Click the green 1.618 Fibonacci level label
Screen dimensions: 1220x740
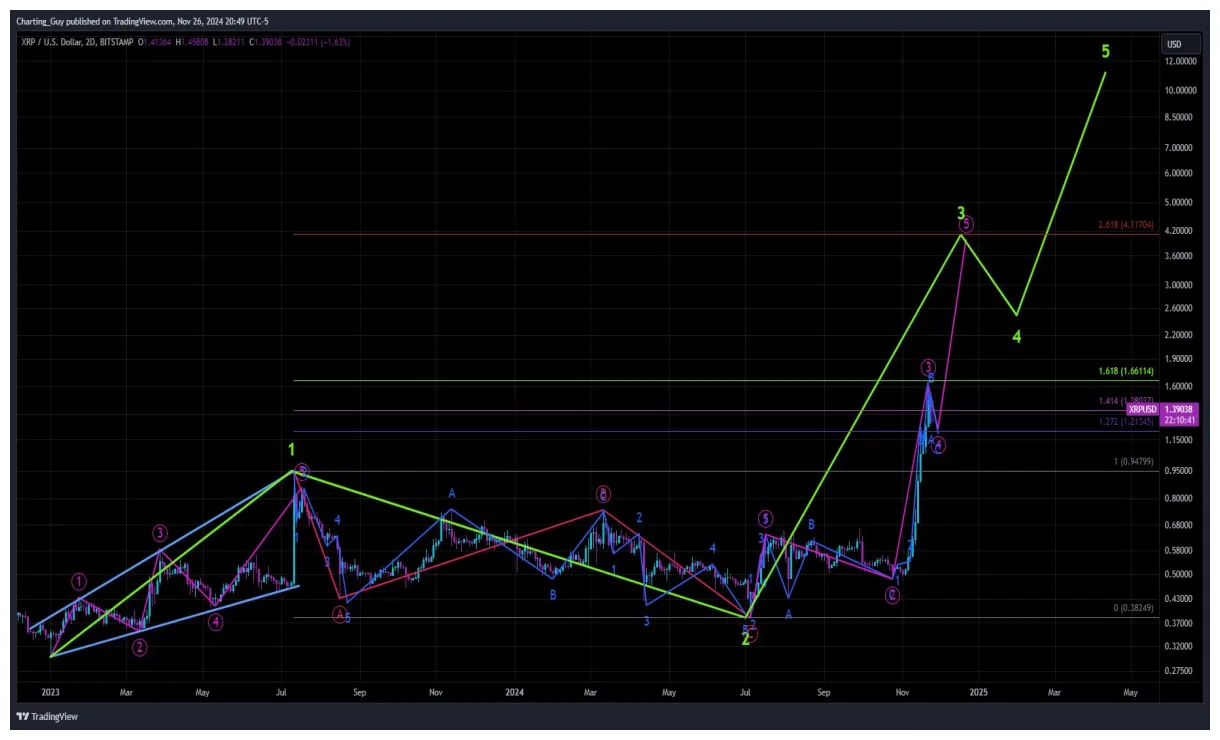pyautogui.click(x=1124, y=369)
